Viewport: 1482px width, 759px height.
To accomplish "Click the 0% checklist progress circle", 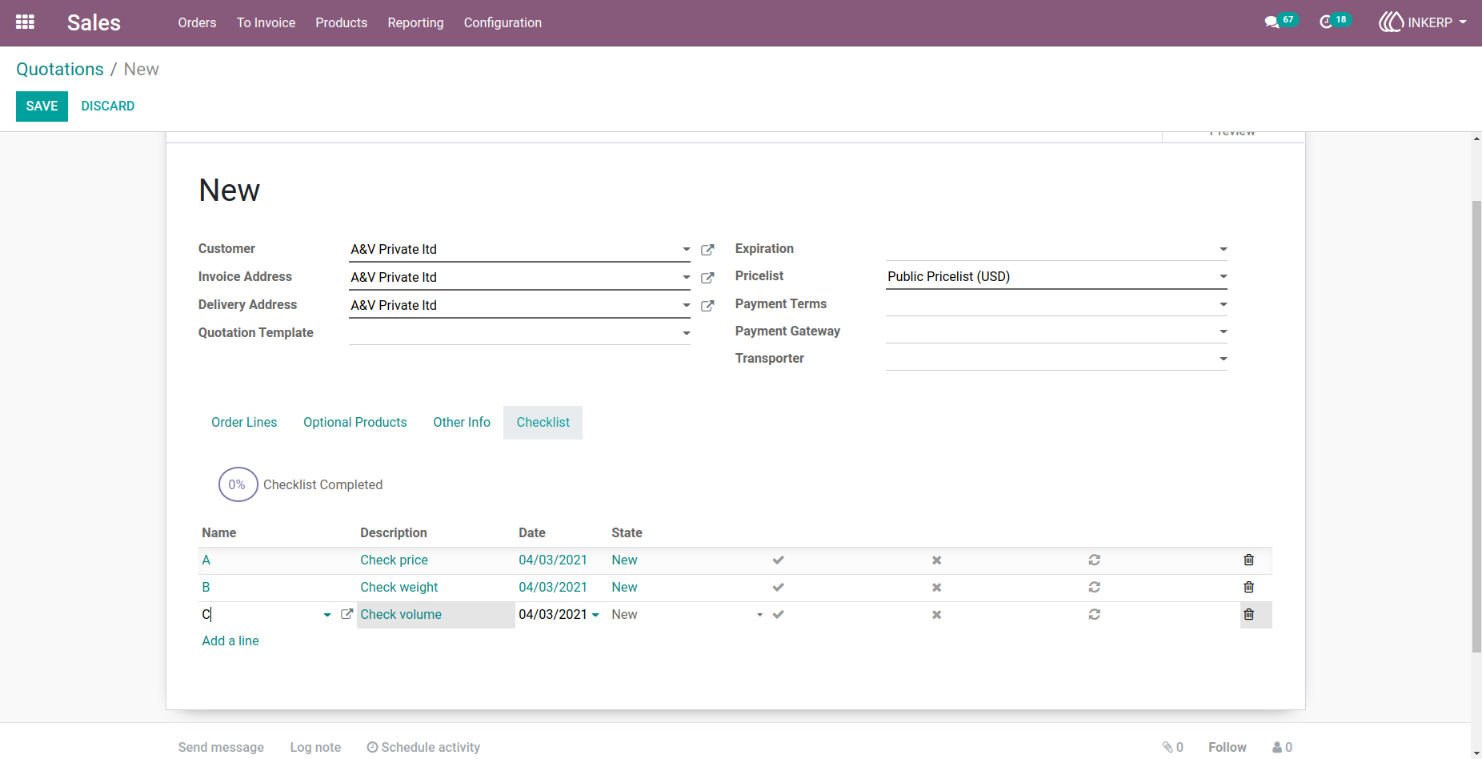I will pos(238,484).
